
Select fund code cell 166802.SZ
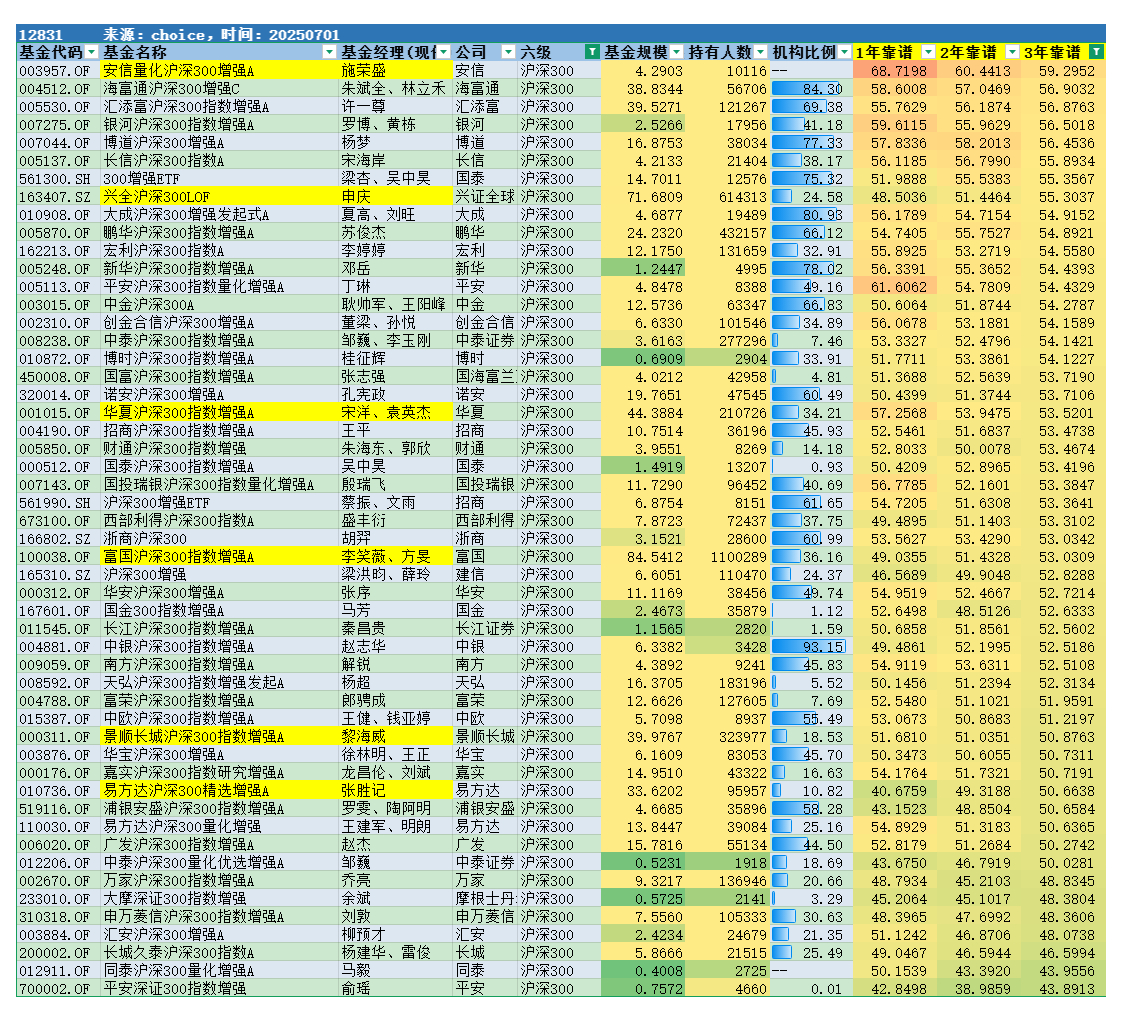point(58,539)
